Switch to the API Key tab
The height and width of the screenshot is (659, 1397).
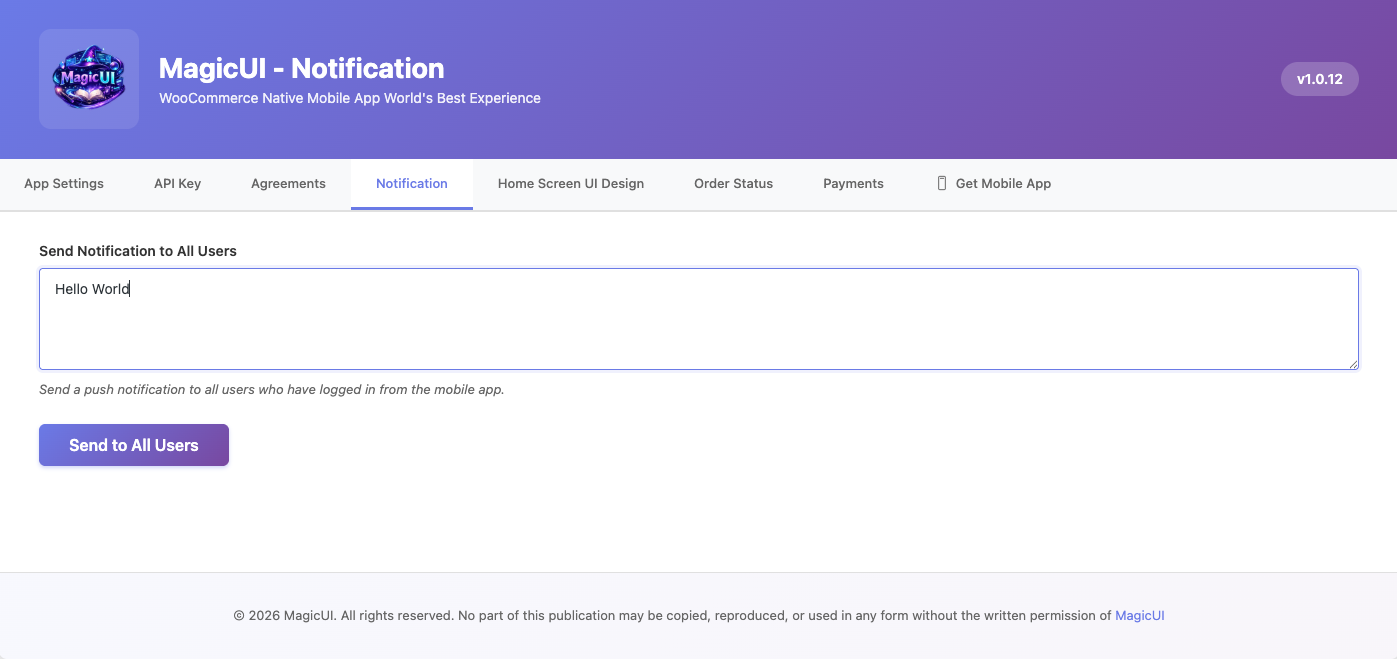(177, 184)
